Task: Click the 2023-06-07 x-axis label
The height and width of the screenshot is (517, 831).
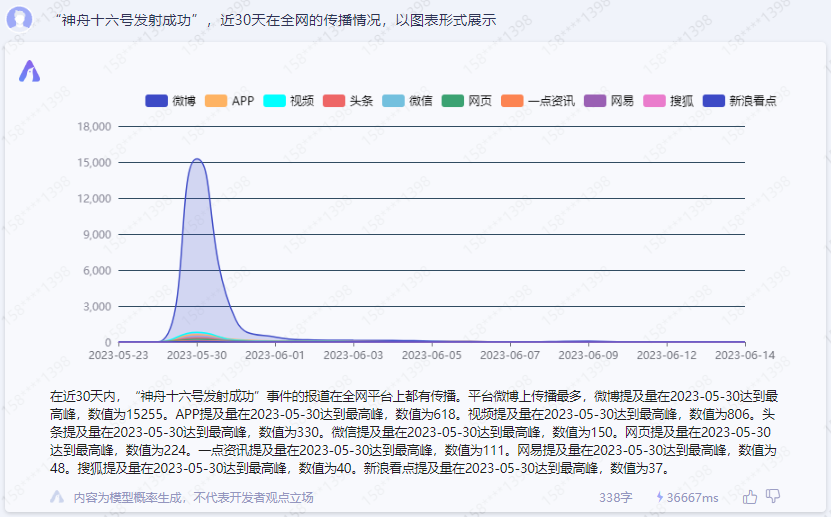Action: point(510,355)
